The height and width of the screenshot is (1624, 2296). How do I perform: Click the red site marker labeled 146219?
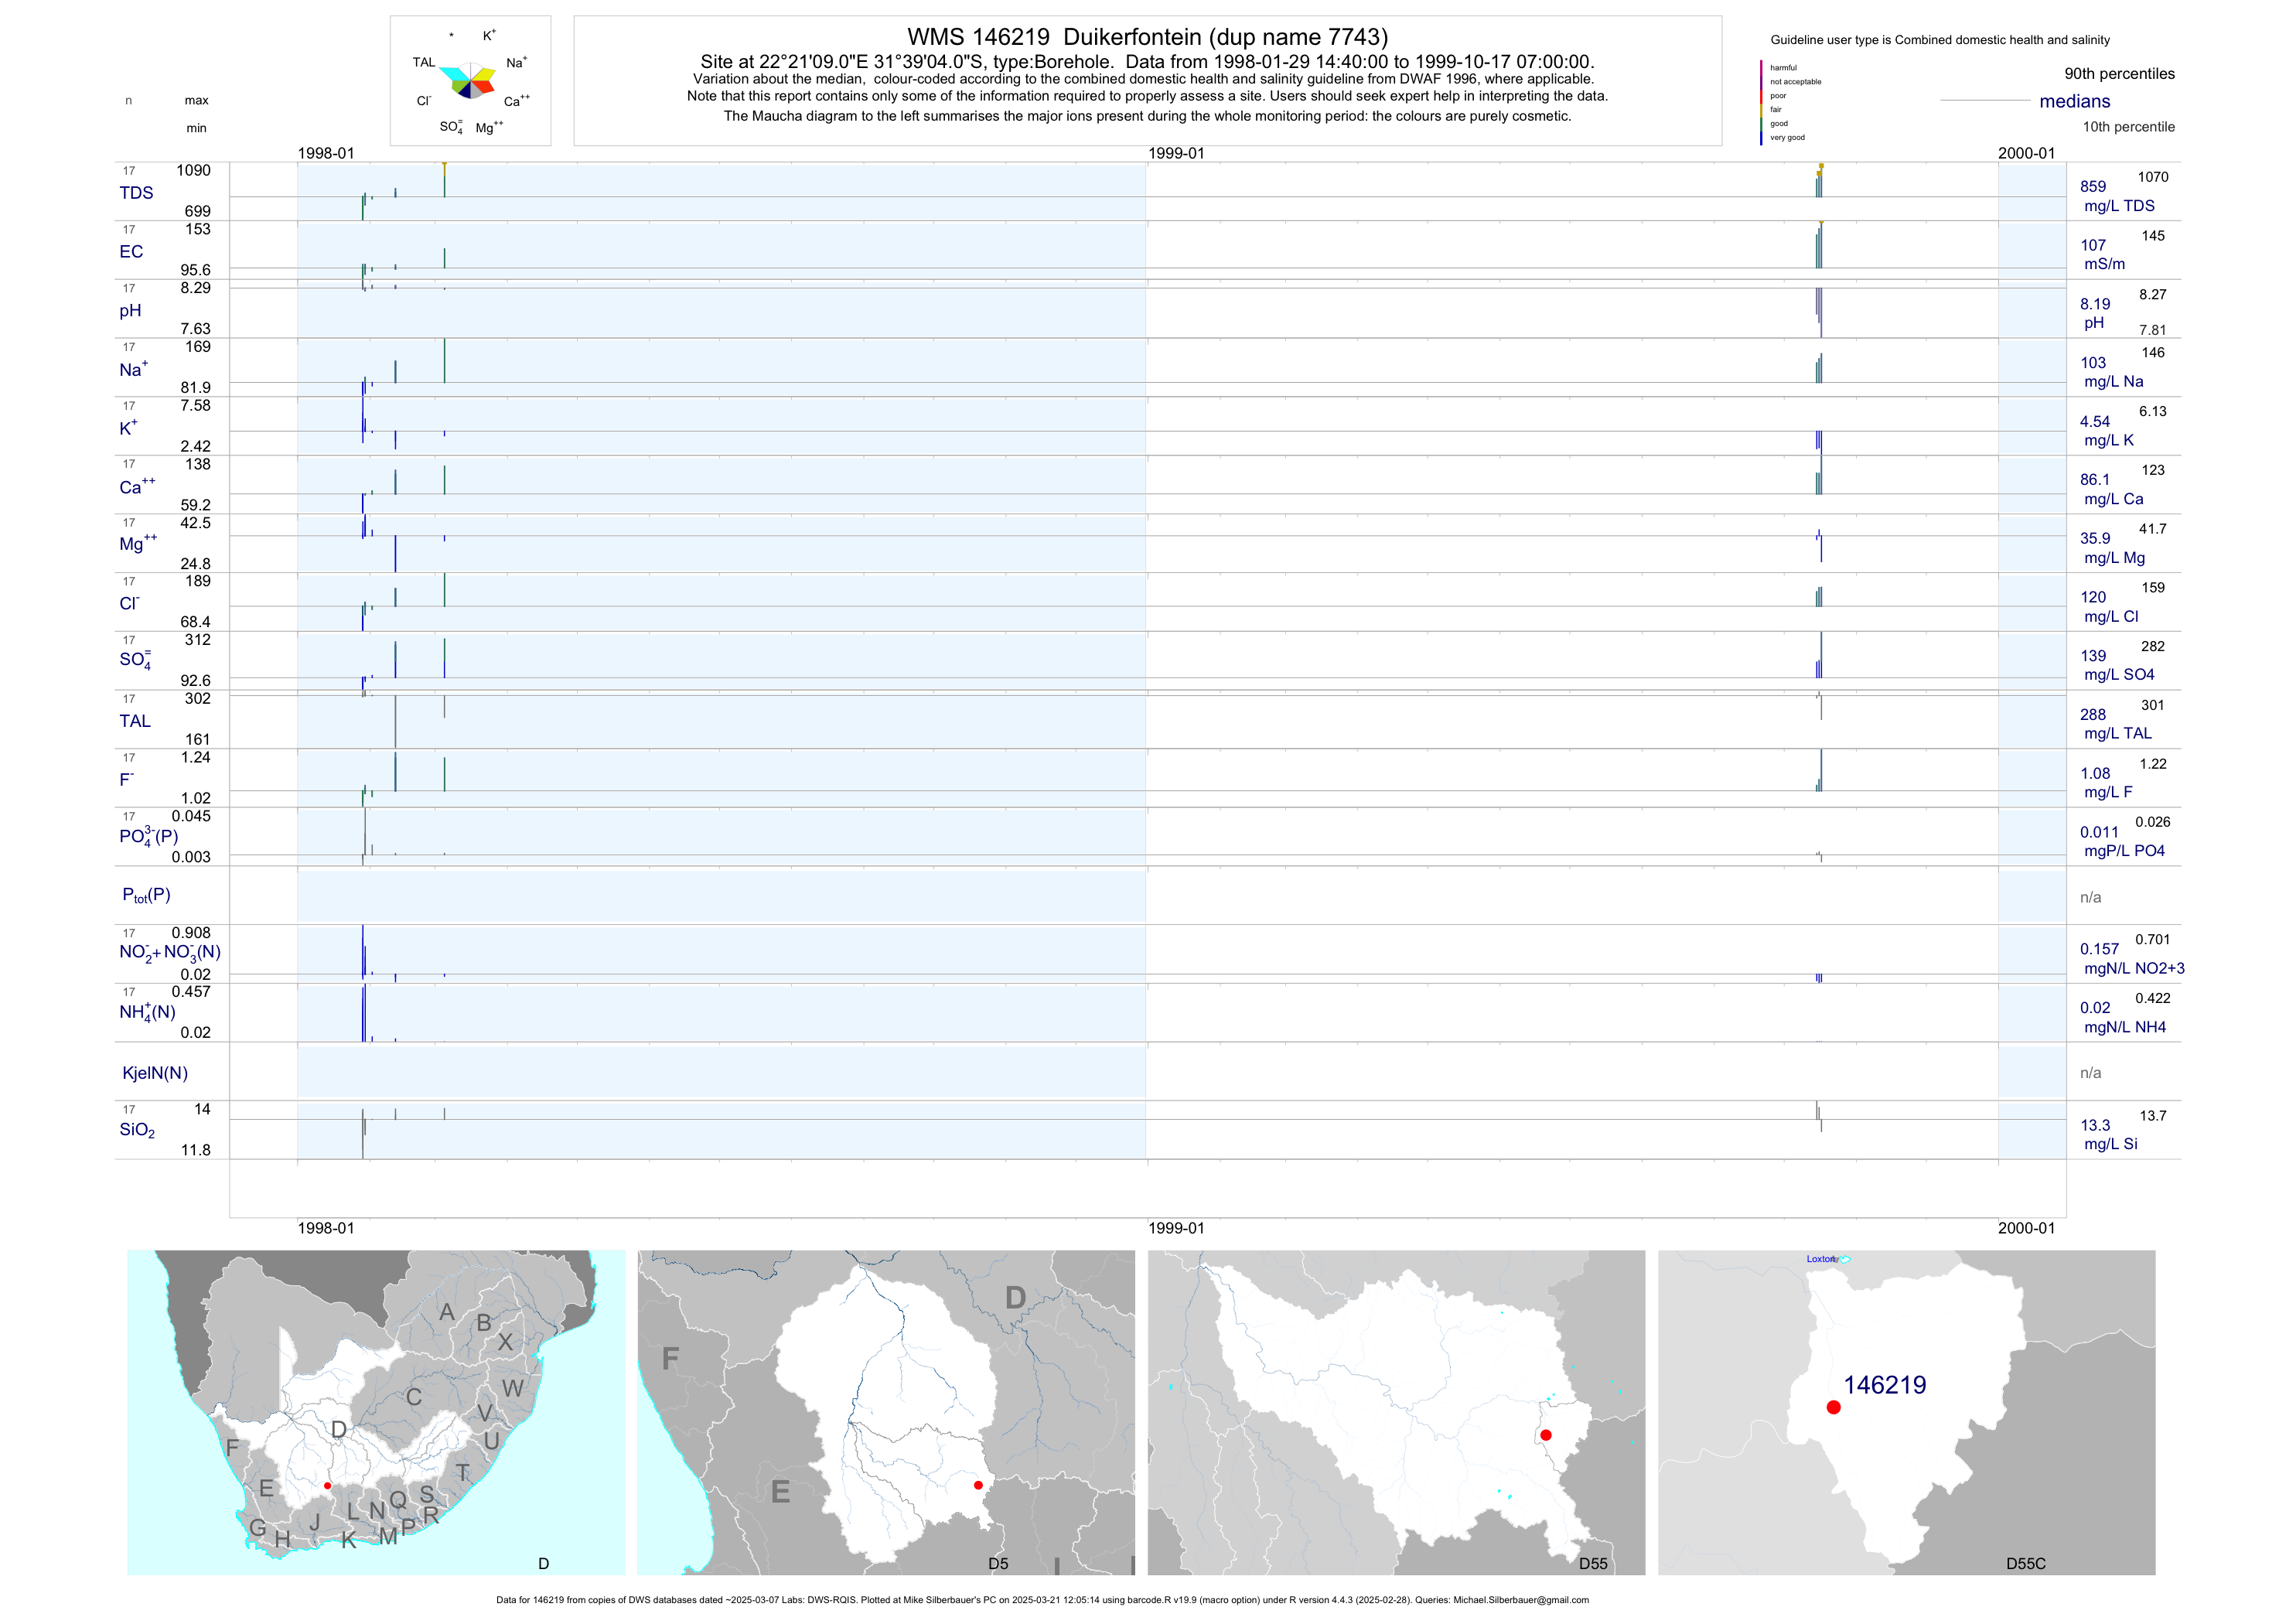1833,1407
